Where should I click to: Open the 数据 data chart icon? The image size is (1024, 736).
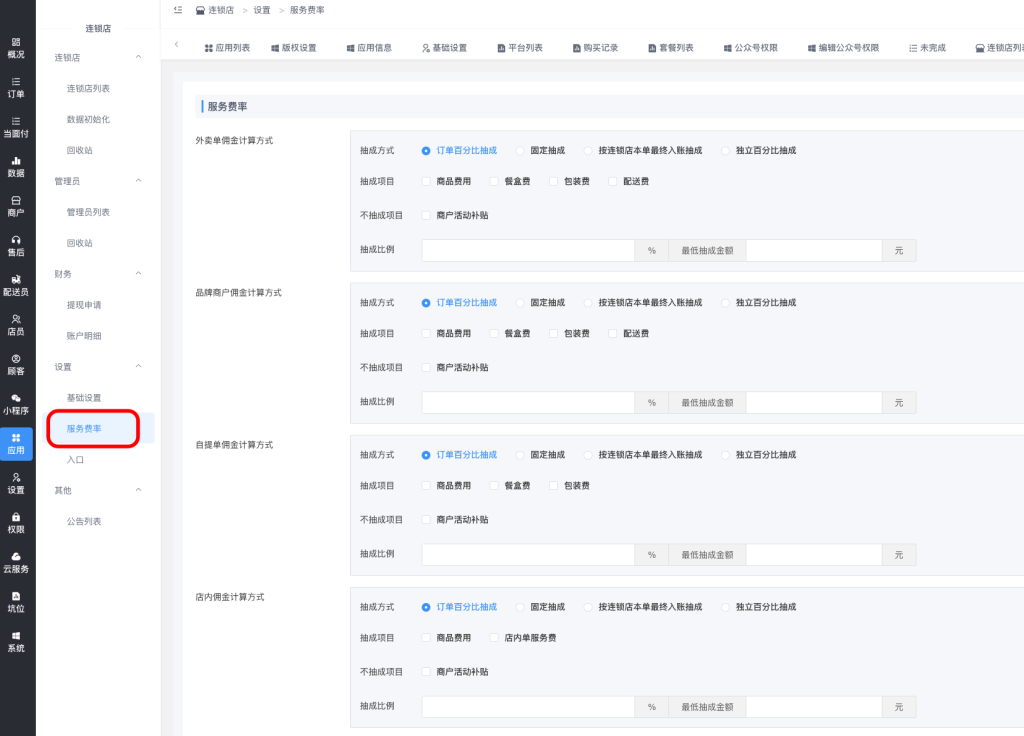coord(16,166)
